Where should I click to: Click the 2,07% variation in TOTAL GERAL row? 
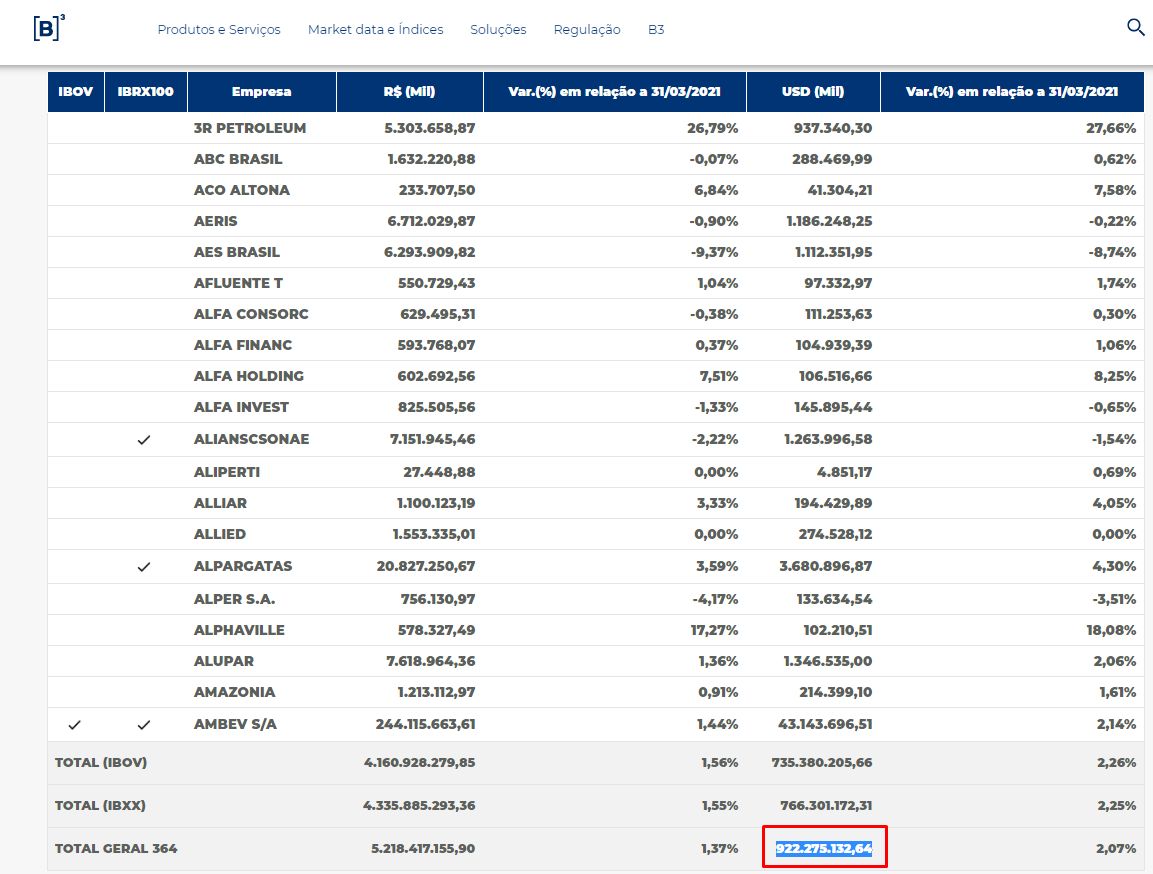point(1116,848)
